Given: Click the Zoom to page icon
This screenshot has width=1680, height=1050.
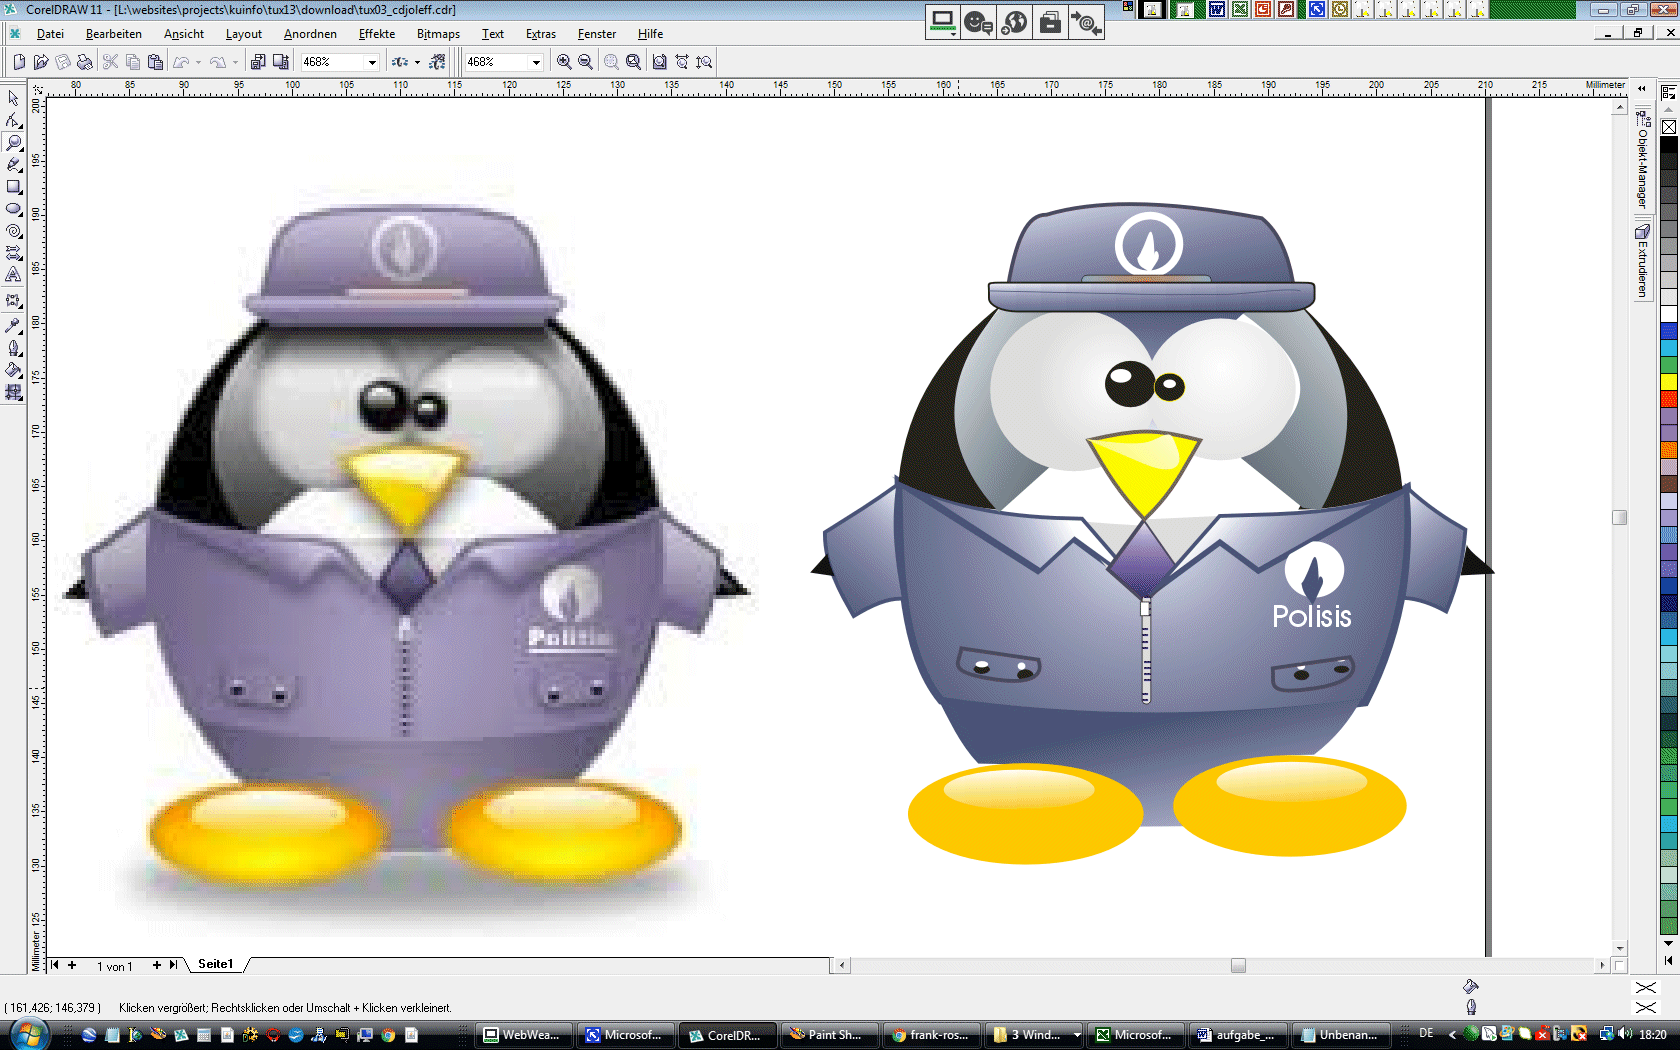Looking at the screenshot, I should 659,62.
